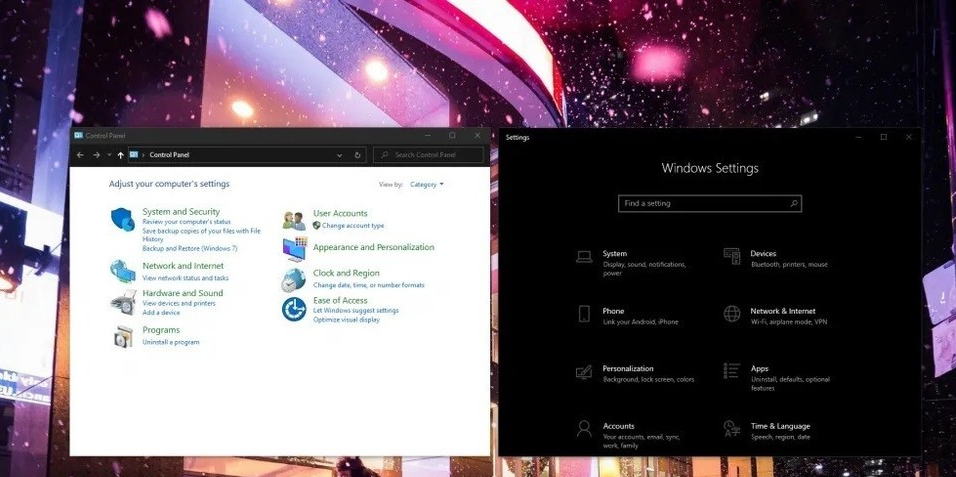Click the Find a setting search box
Screen dimensions: 956x477
[710, 204]
